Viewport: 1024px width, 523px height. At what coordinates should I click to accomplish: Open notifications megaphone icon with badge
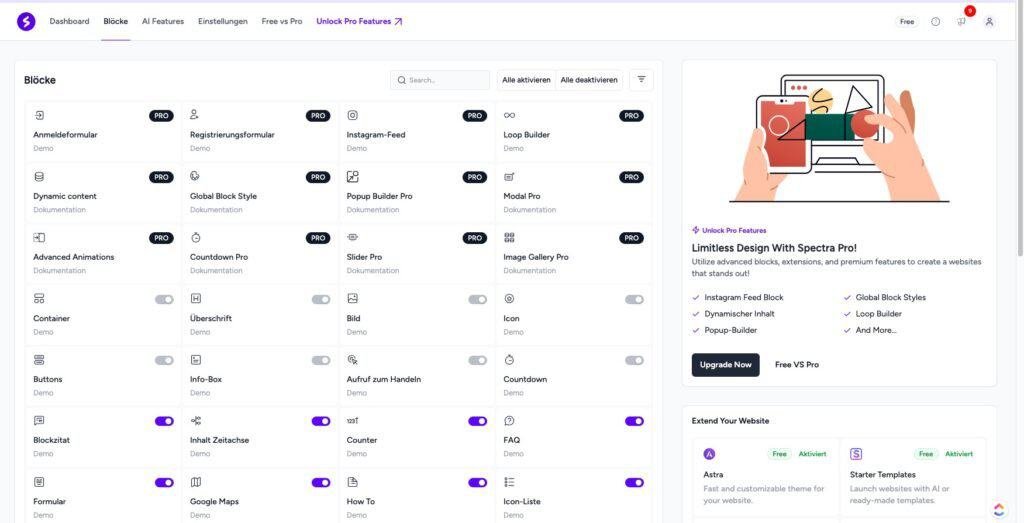click(962, 21)
